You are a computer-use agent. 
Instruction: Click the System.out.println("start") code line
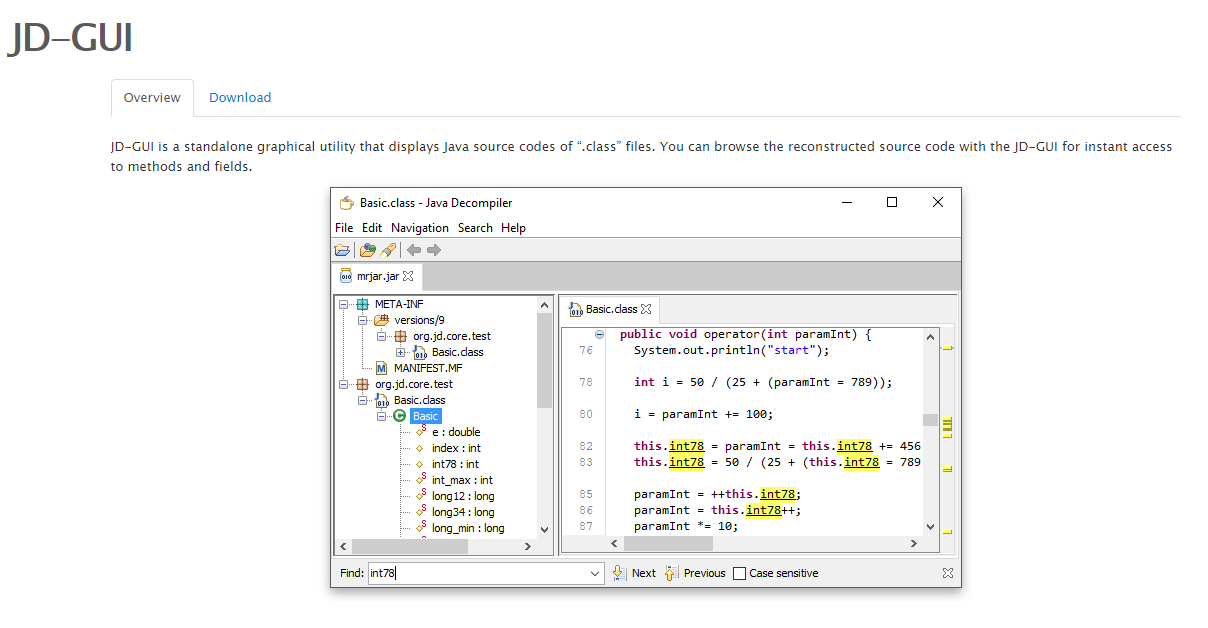click(732, 350)
